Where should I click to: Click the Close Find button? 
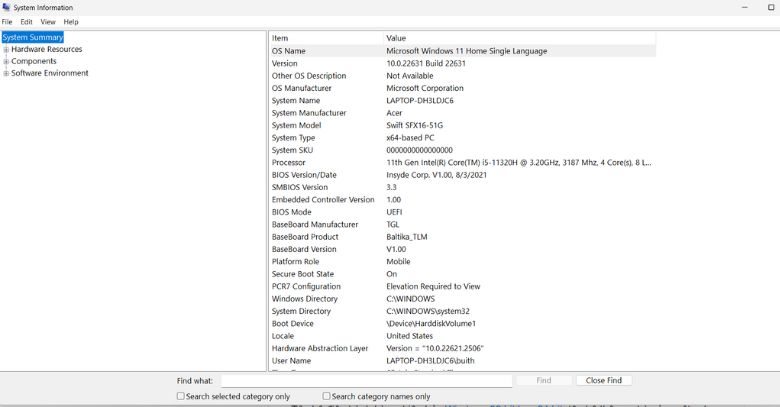pos(604,380)
